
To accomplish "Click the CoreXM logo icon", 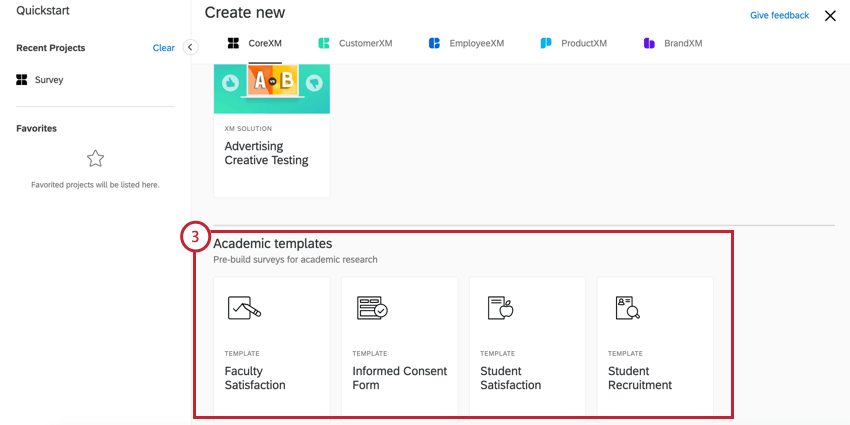I will (x=234, y=44).
